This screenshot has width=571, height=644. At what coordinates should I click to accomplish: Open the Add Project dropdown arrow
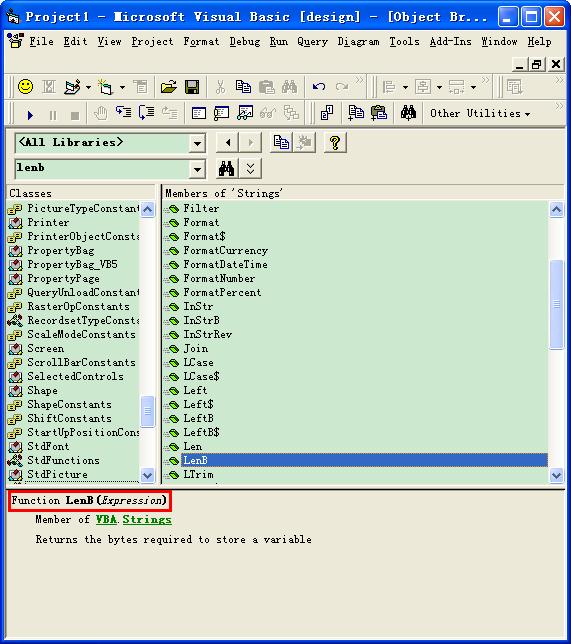pyautogui.click(x=88, y=87)
